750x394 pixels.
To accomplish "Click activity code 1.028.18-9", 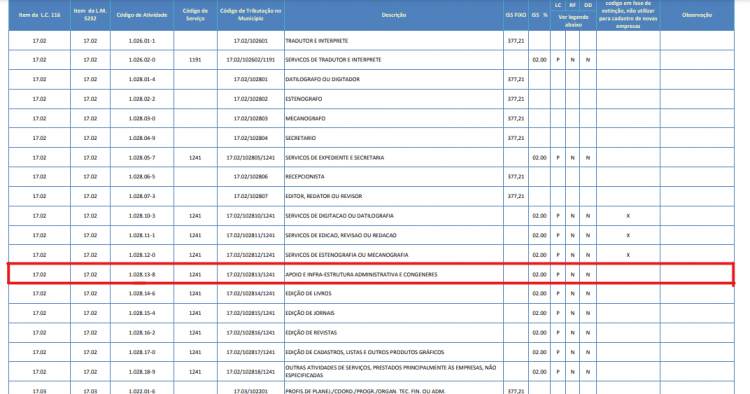I will (142, 372).
